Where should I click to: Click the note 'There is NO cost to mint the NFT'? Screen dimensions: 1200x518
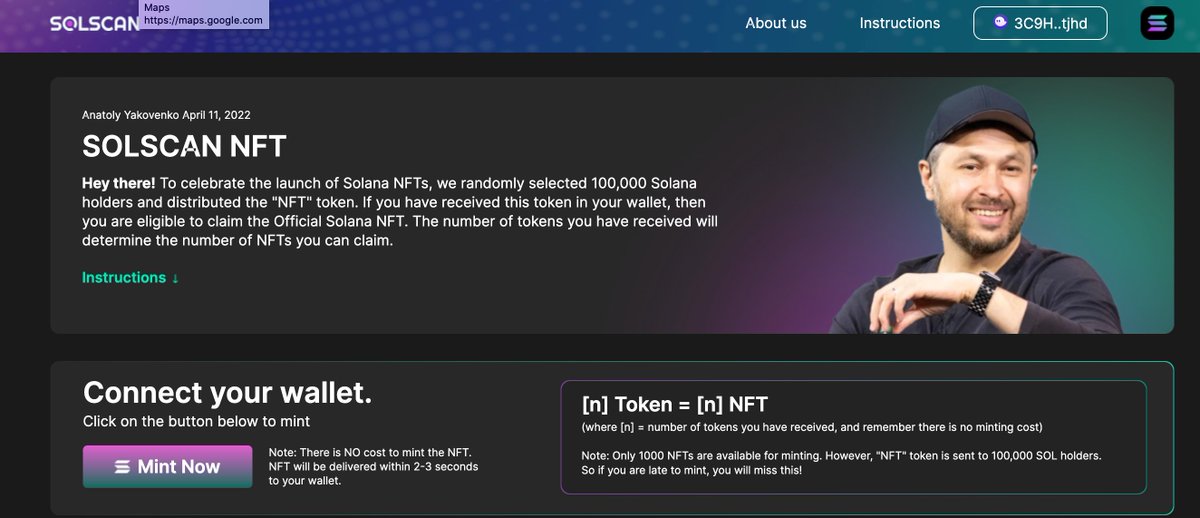(373, 467)
